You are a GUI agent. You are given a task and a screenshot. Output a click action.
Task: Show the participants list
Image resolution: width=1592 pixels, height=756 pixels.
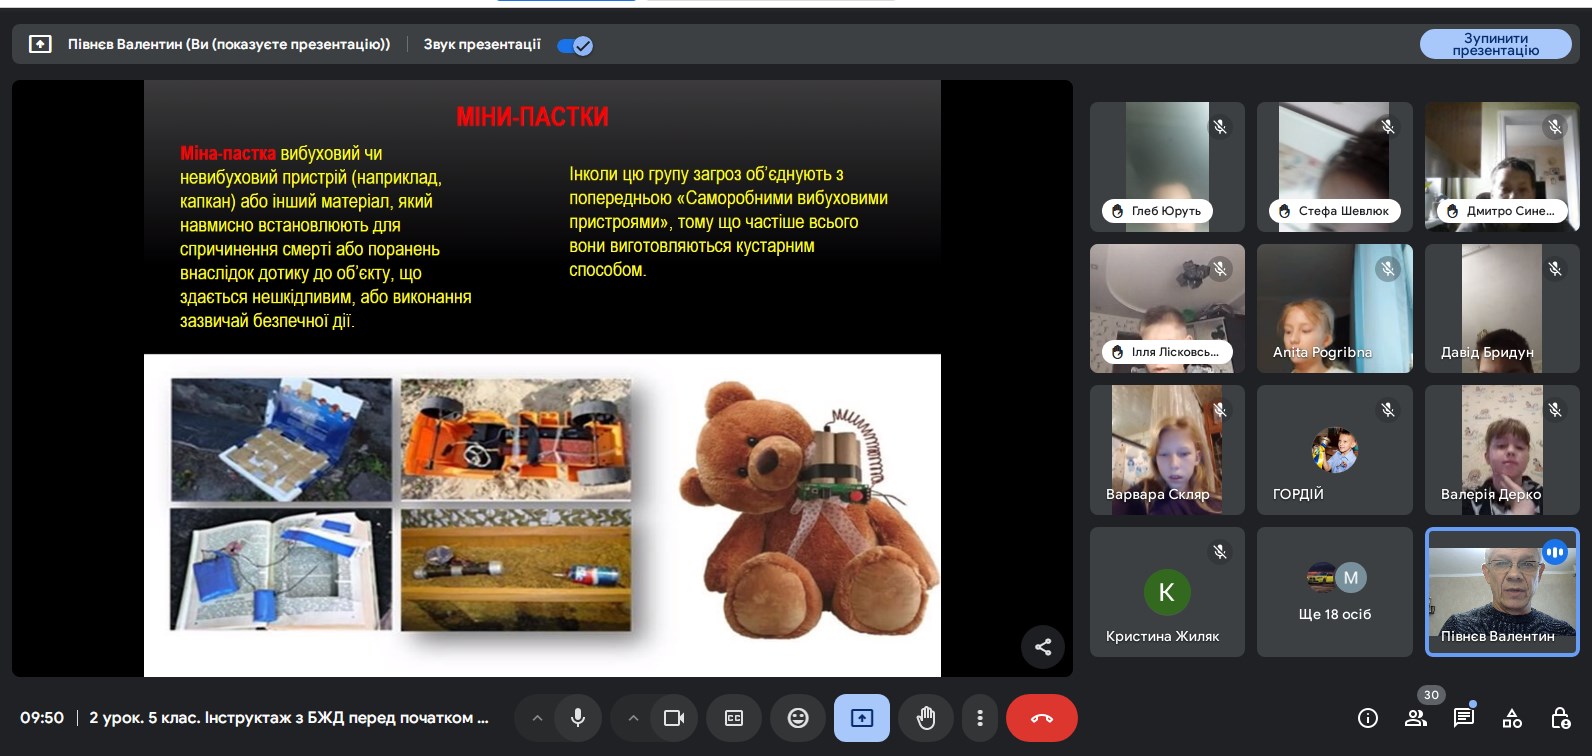(x=1416, y=717)
